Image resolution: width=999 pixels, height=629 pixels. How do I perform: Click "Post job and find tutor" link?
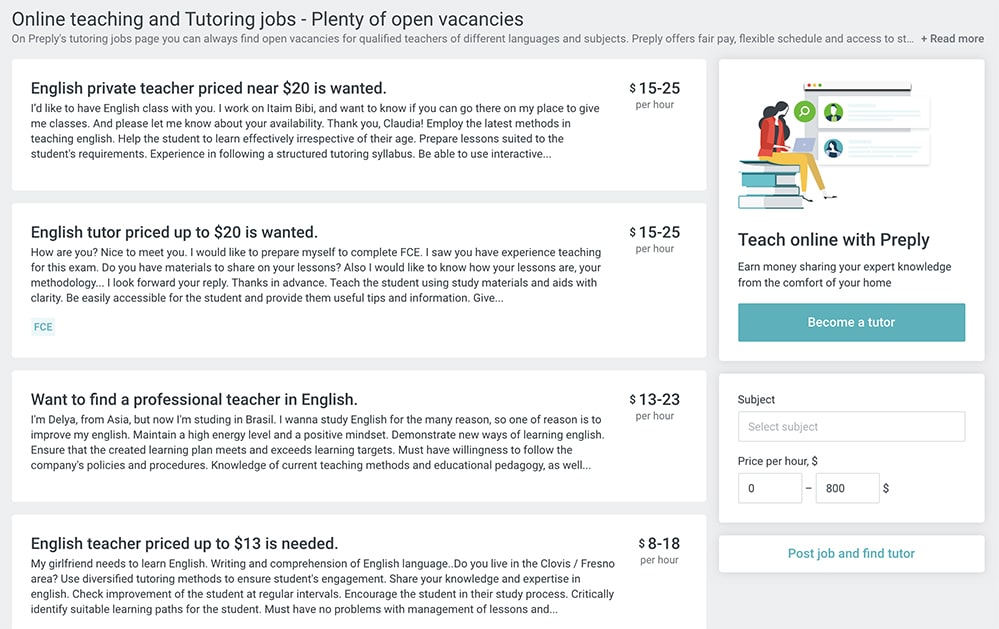point(851,553)
